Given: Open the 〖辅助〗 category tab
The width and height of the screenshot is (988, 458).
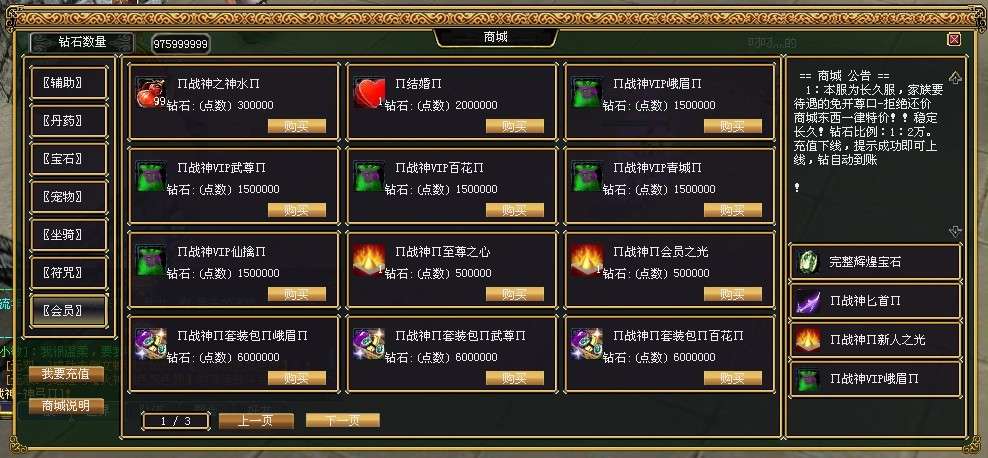Looking at the screenshot, I should pos(69,83).
